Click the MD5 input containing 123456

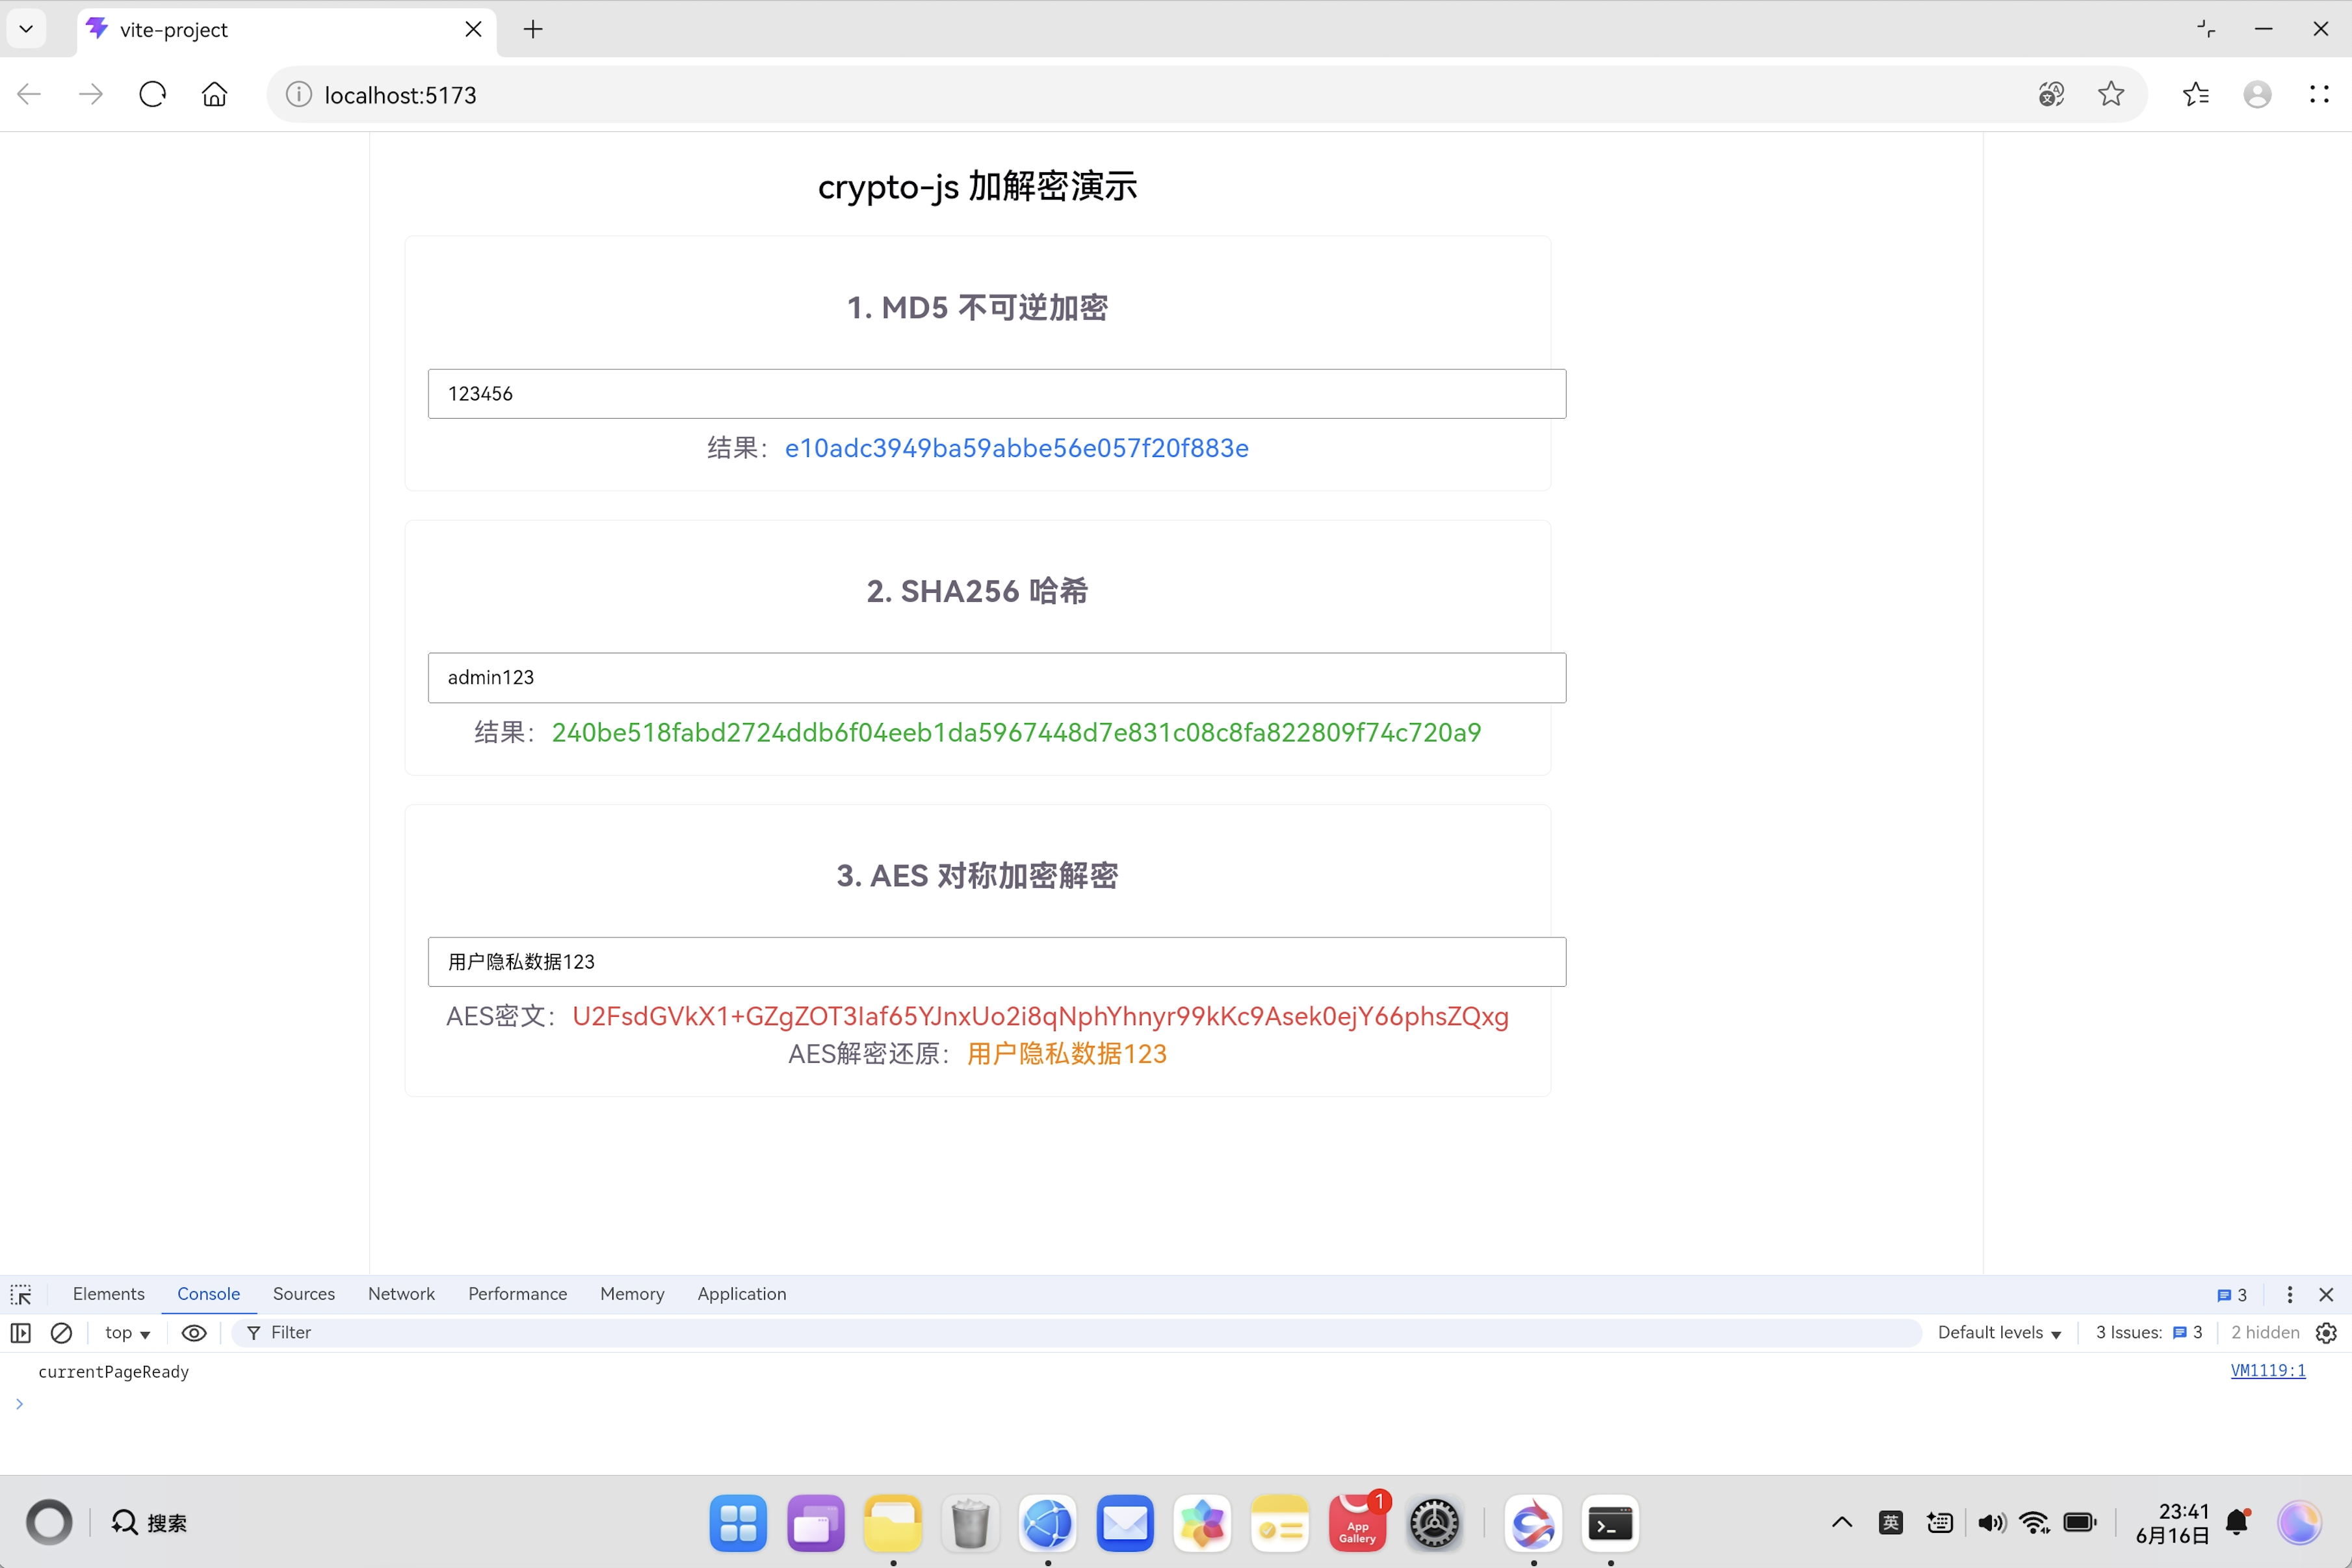996,394
